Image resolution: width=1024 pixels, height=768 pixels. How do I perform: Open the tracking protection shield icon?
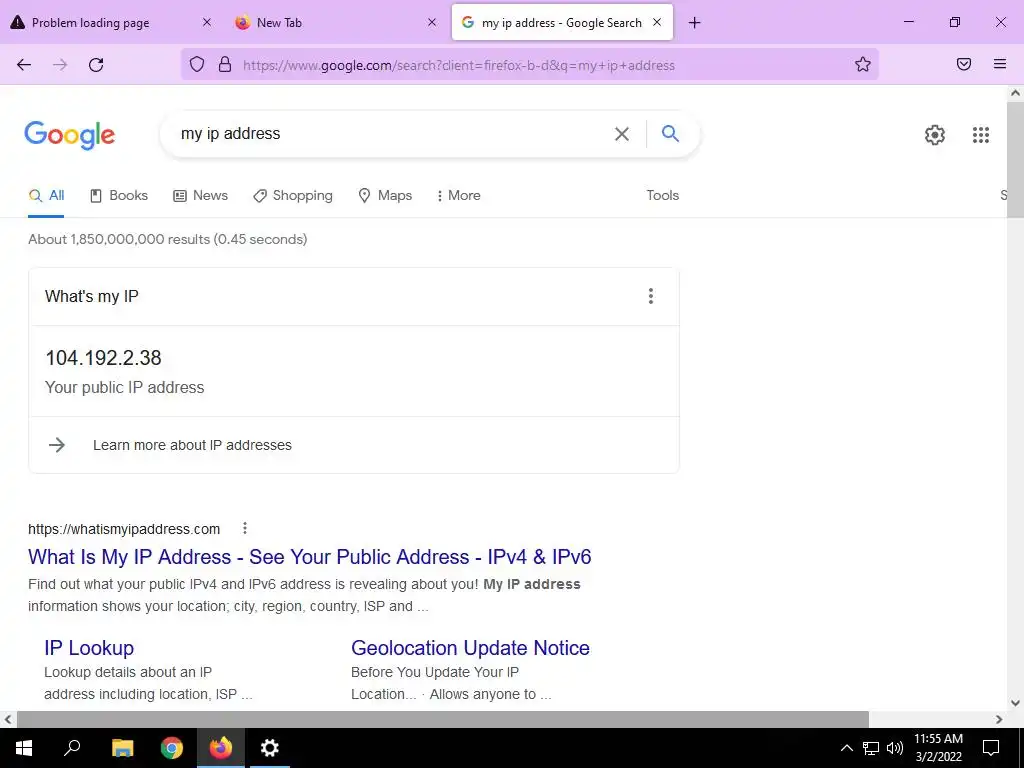tap(197, 64)
